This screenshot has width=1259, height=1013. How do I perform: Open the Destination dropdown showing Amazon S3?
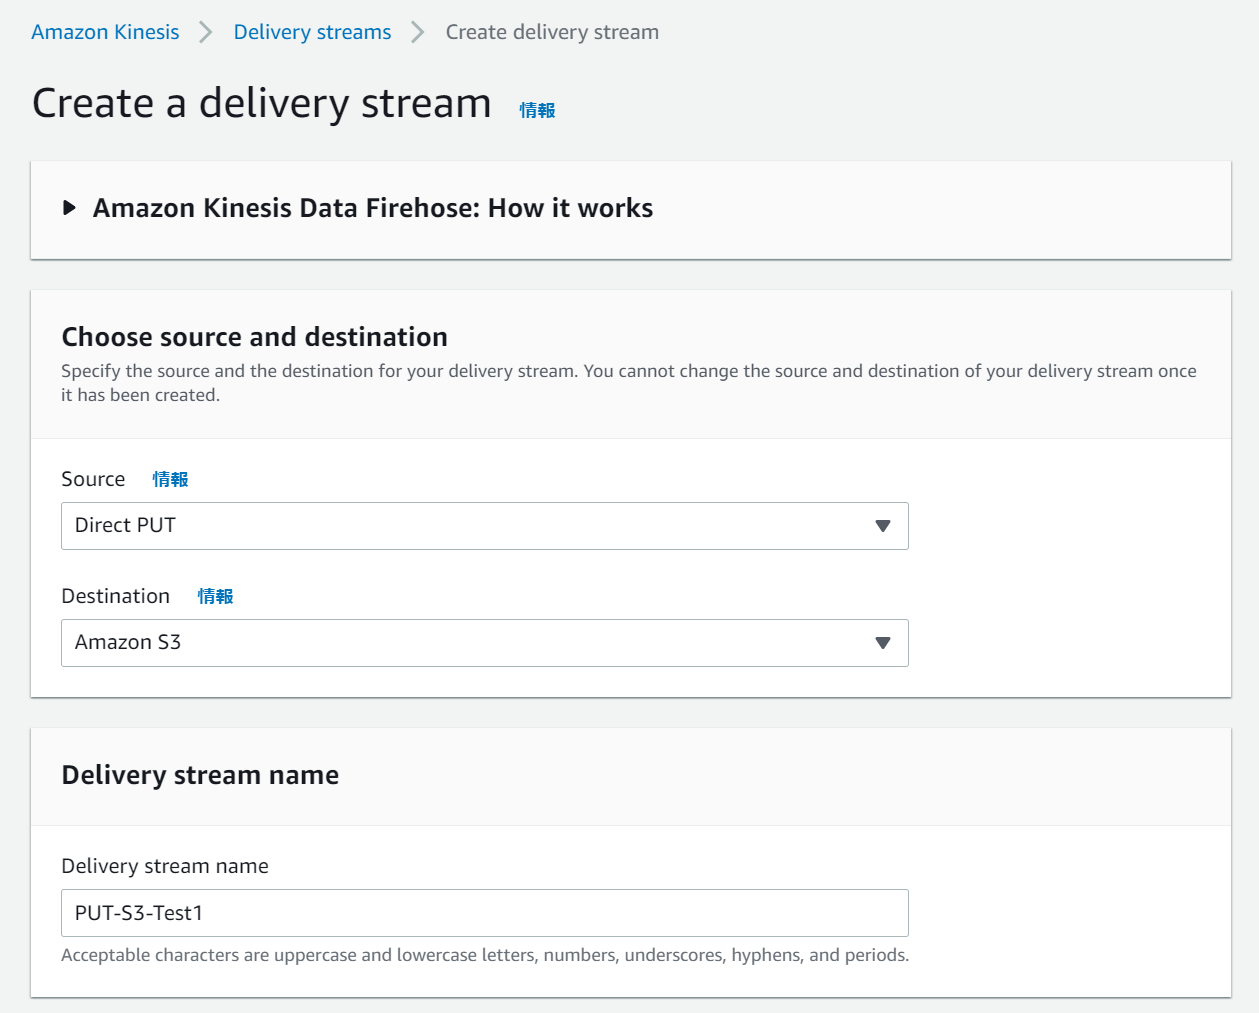485,643
